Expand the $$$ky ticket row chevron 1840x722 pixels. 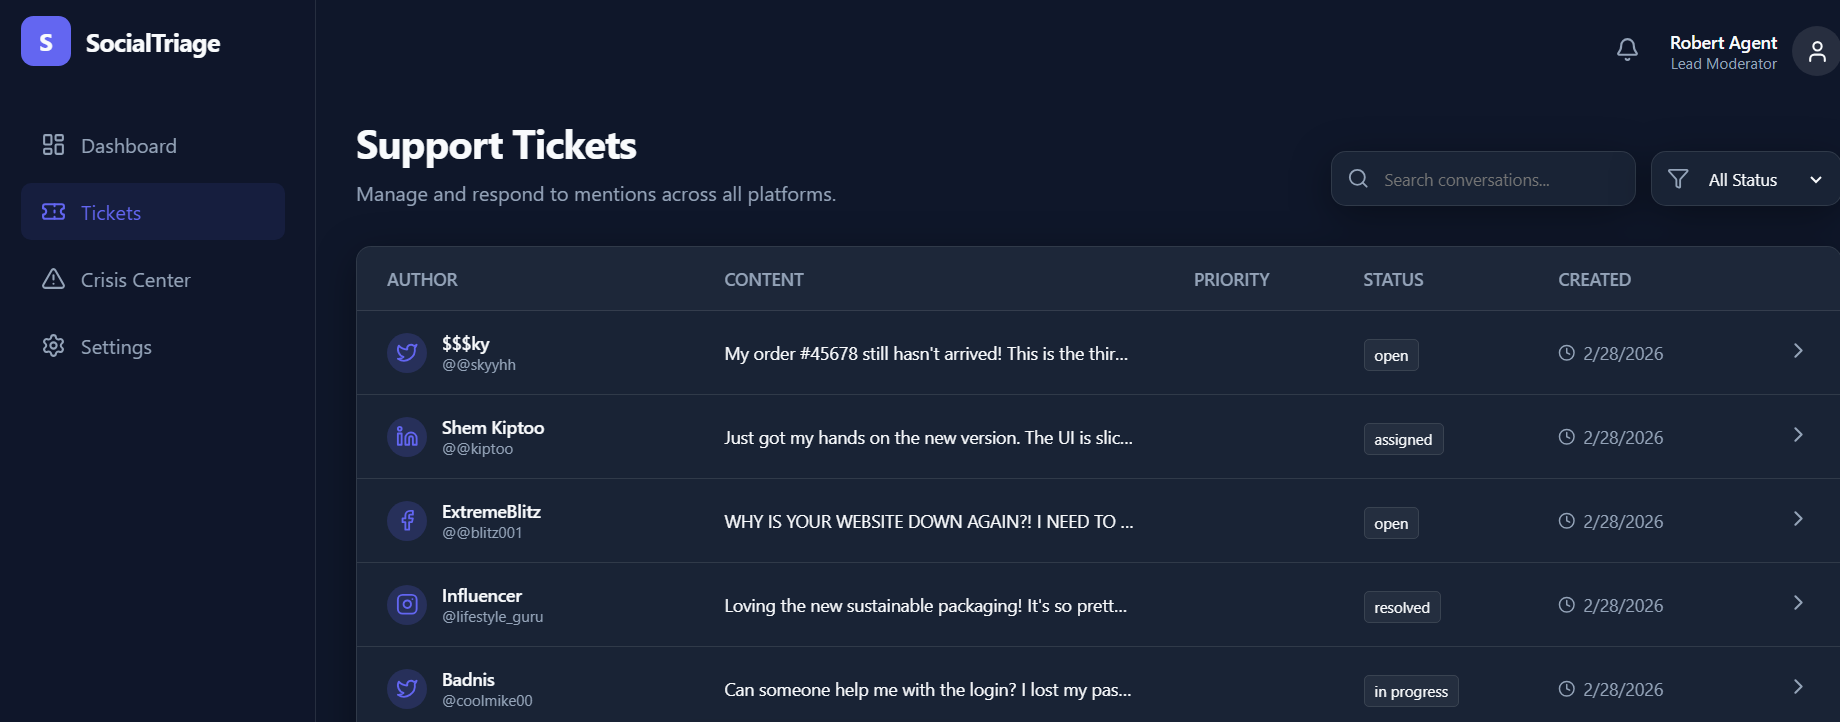click(x=1798, y=351)
